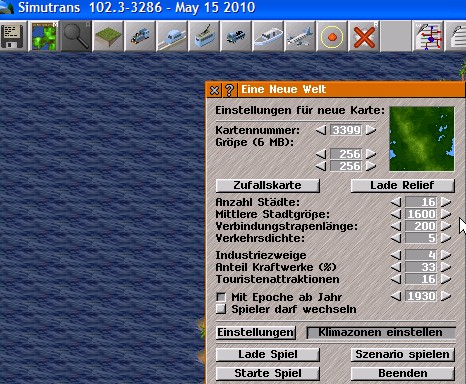Click the Zufallskarte button
This screenshot has height=384, width=466.
click(x=268, y=186)
